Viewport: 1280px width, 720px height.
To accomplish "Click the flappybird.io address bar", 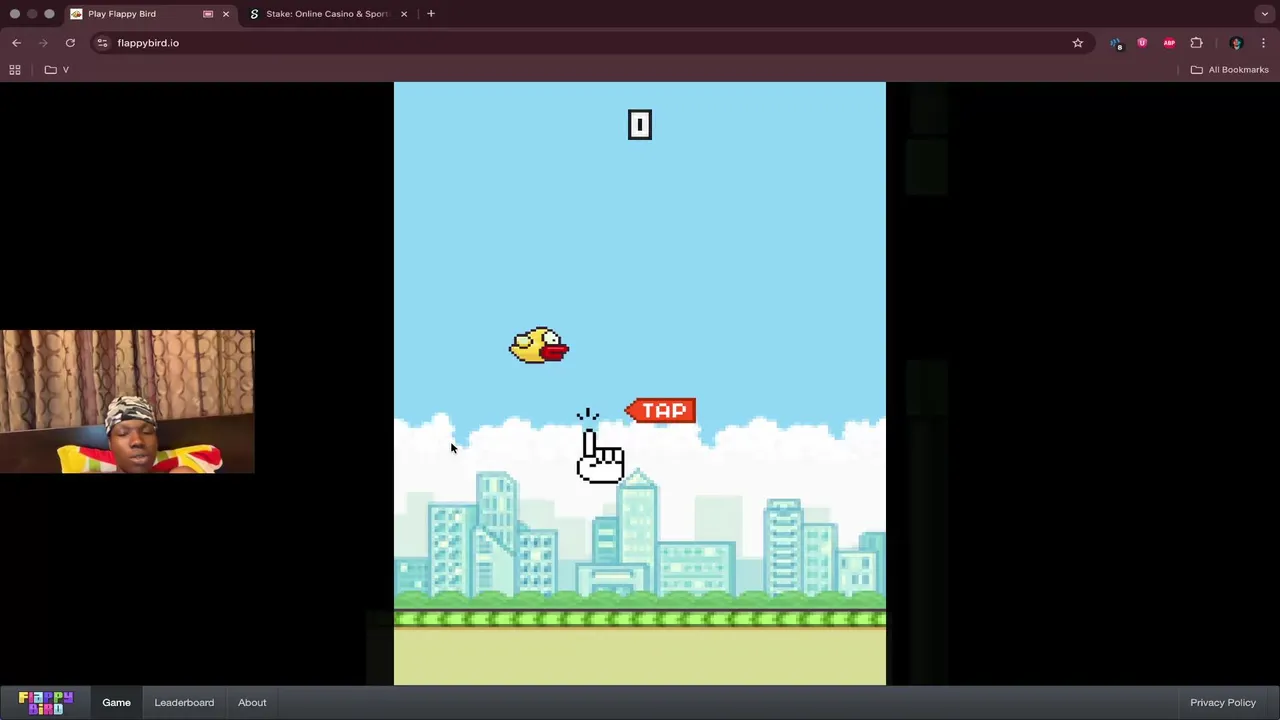I will 590,43.
